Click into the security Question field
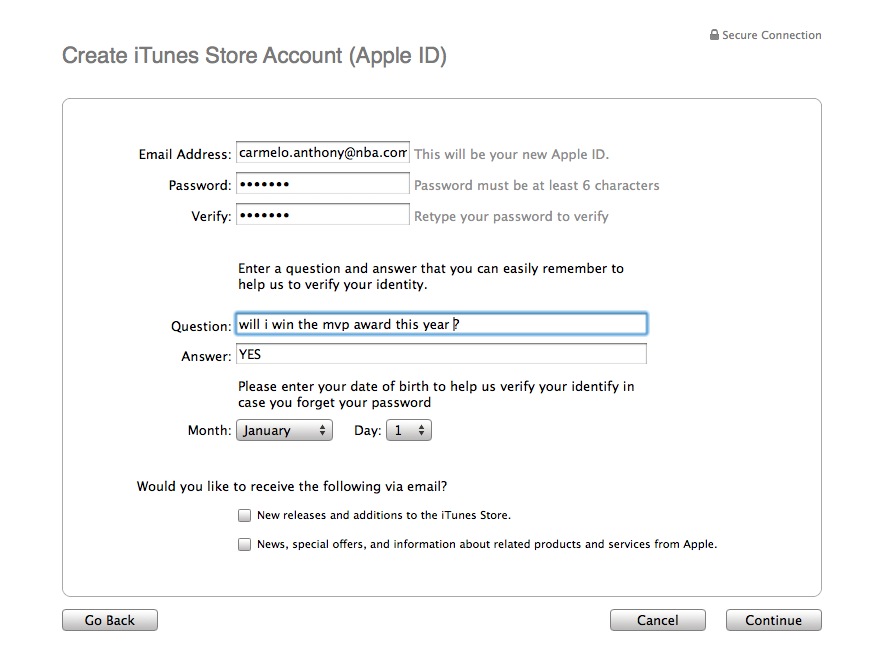This screenshot has width=883, height=646. point(441,325)
